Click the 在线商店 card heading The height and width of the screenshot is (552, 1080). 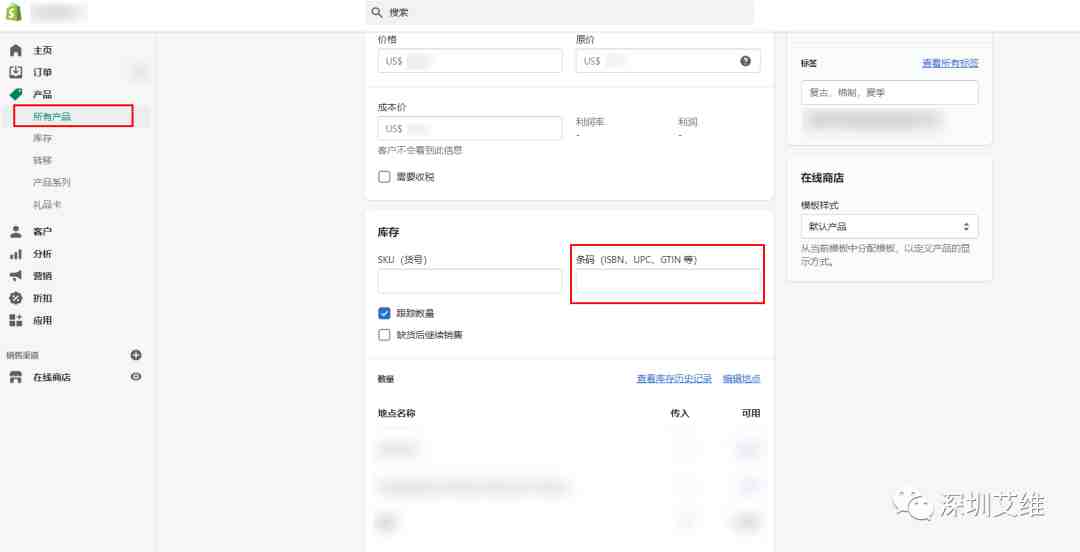822,178
